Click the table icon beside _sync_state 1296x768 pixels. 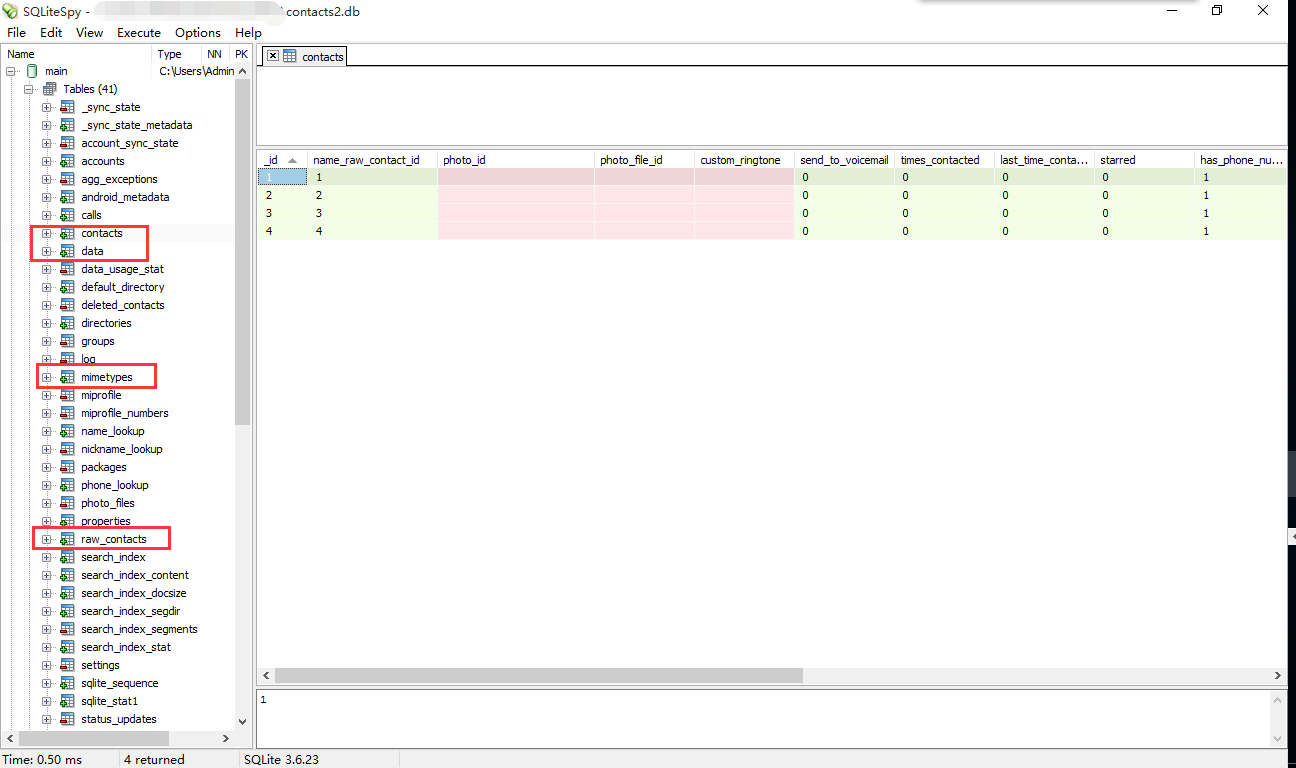(x=67, y=107)
